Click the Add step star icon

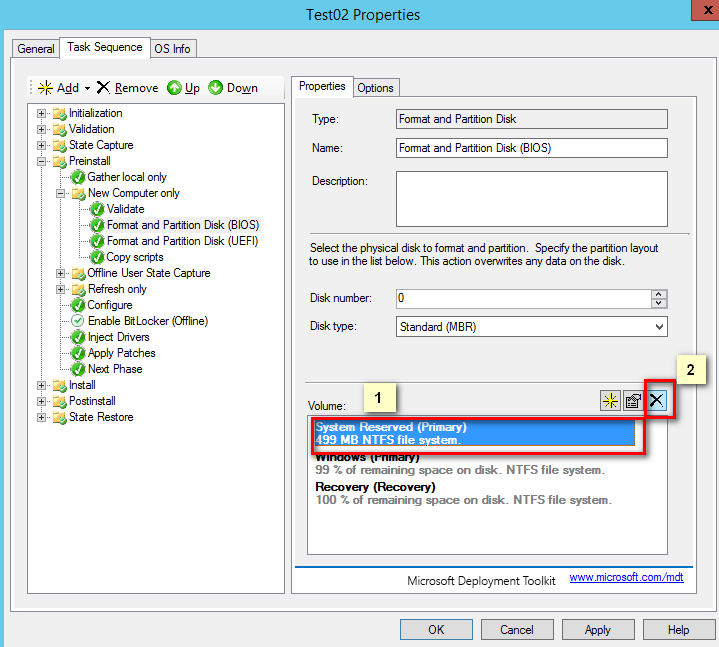[x=45, y=88]
